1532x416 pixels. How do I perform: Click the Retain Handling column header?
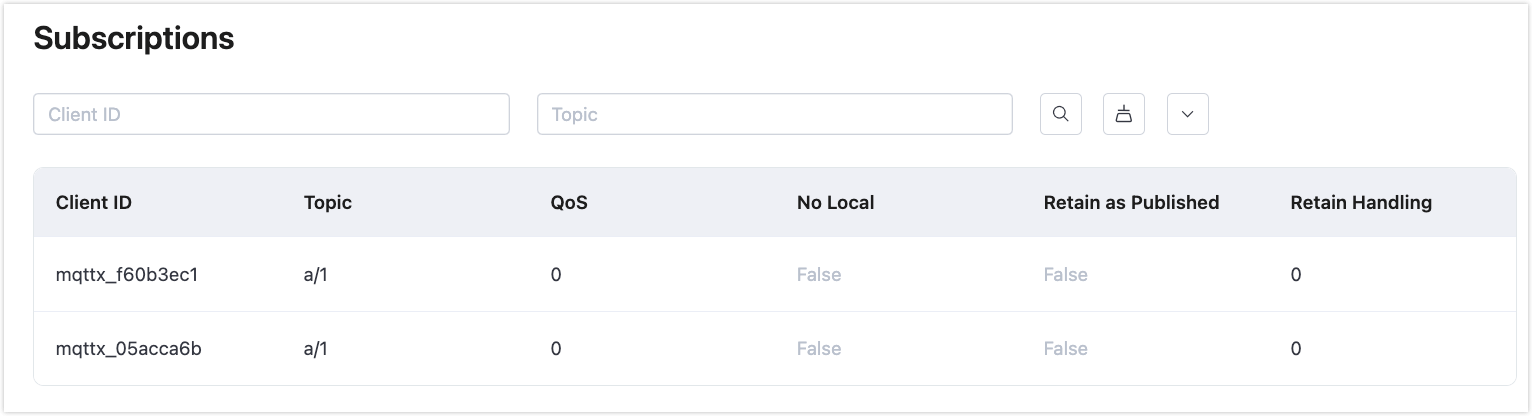[1361, 202]
